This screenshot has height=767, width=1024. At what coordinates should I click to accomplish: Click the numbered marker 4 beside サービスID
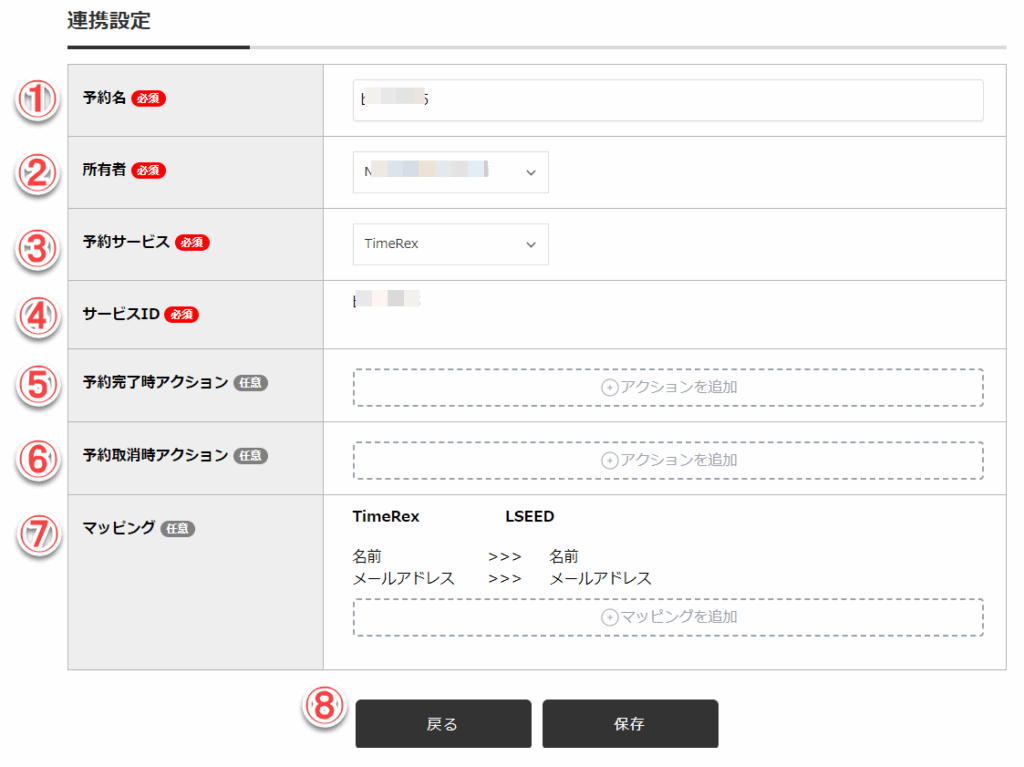(37, 317)
